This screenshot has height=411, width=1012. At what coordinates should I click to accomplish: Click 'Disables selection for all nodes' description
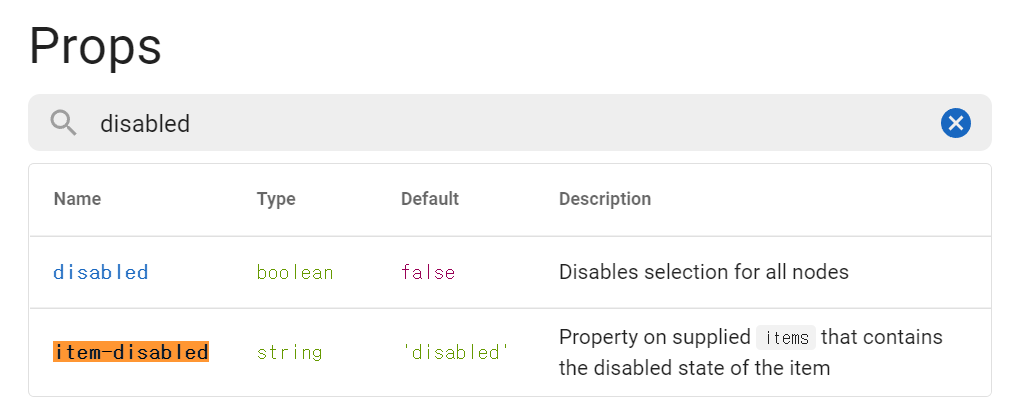pyautogui.click(x=703, y=272)
